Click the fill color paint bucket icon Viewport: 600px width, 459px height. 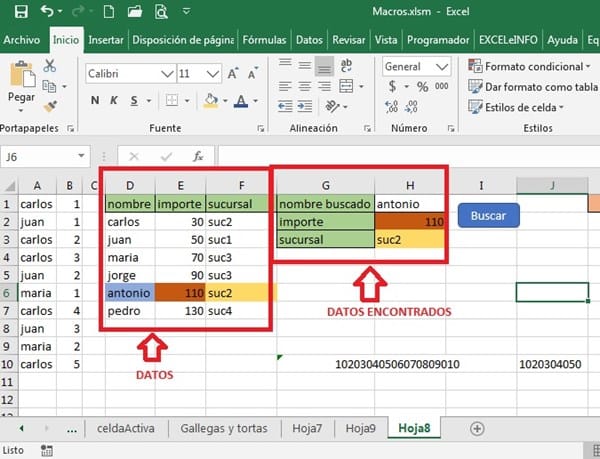pyautogui.click(x=210, y=100)
